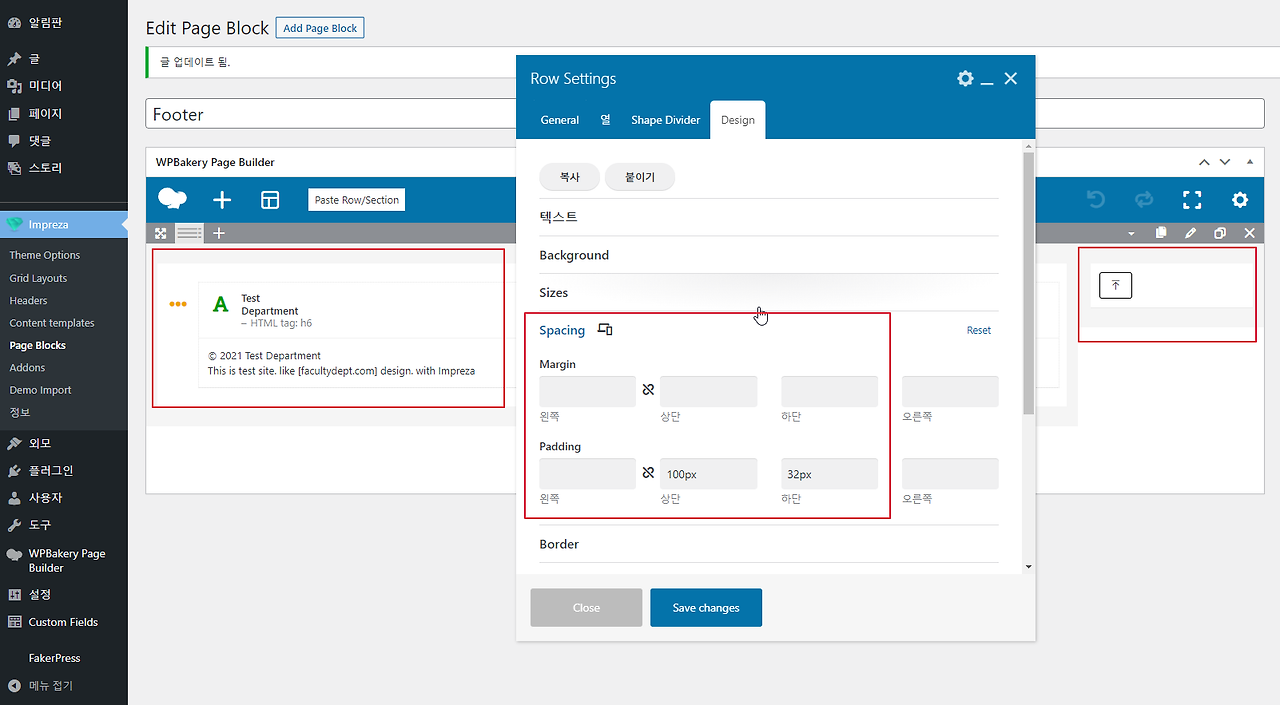
Task: Open Content templates submenu
Action: click(52, 323)
